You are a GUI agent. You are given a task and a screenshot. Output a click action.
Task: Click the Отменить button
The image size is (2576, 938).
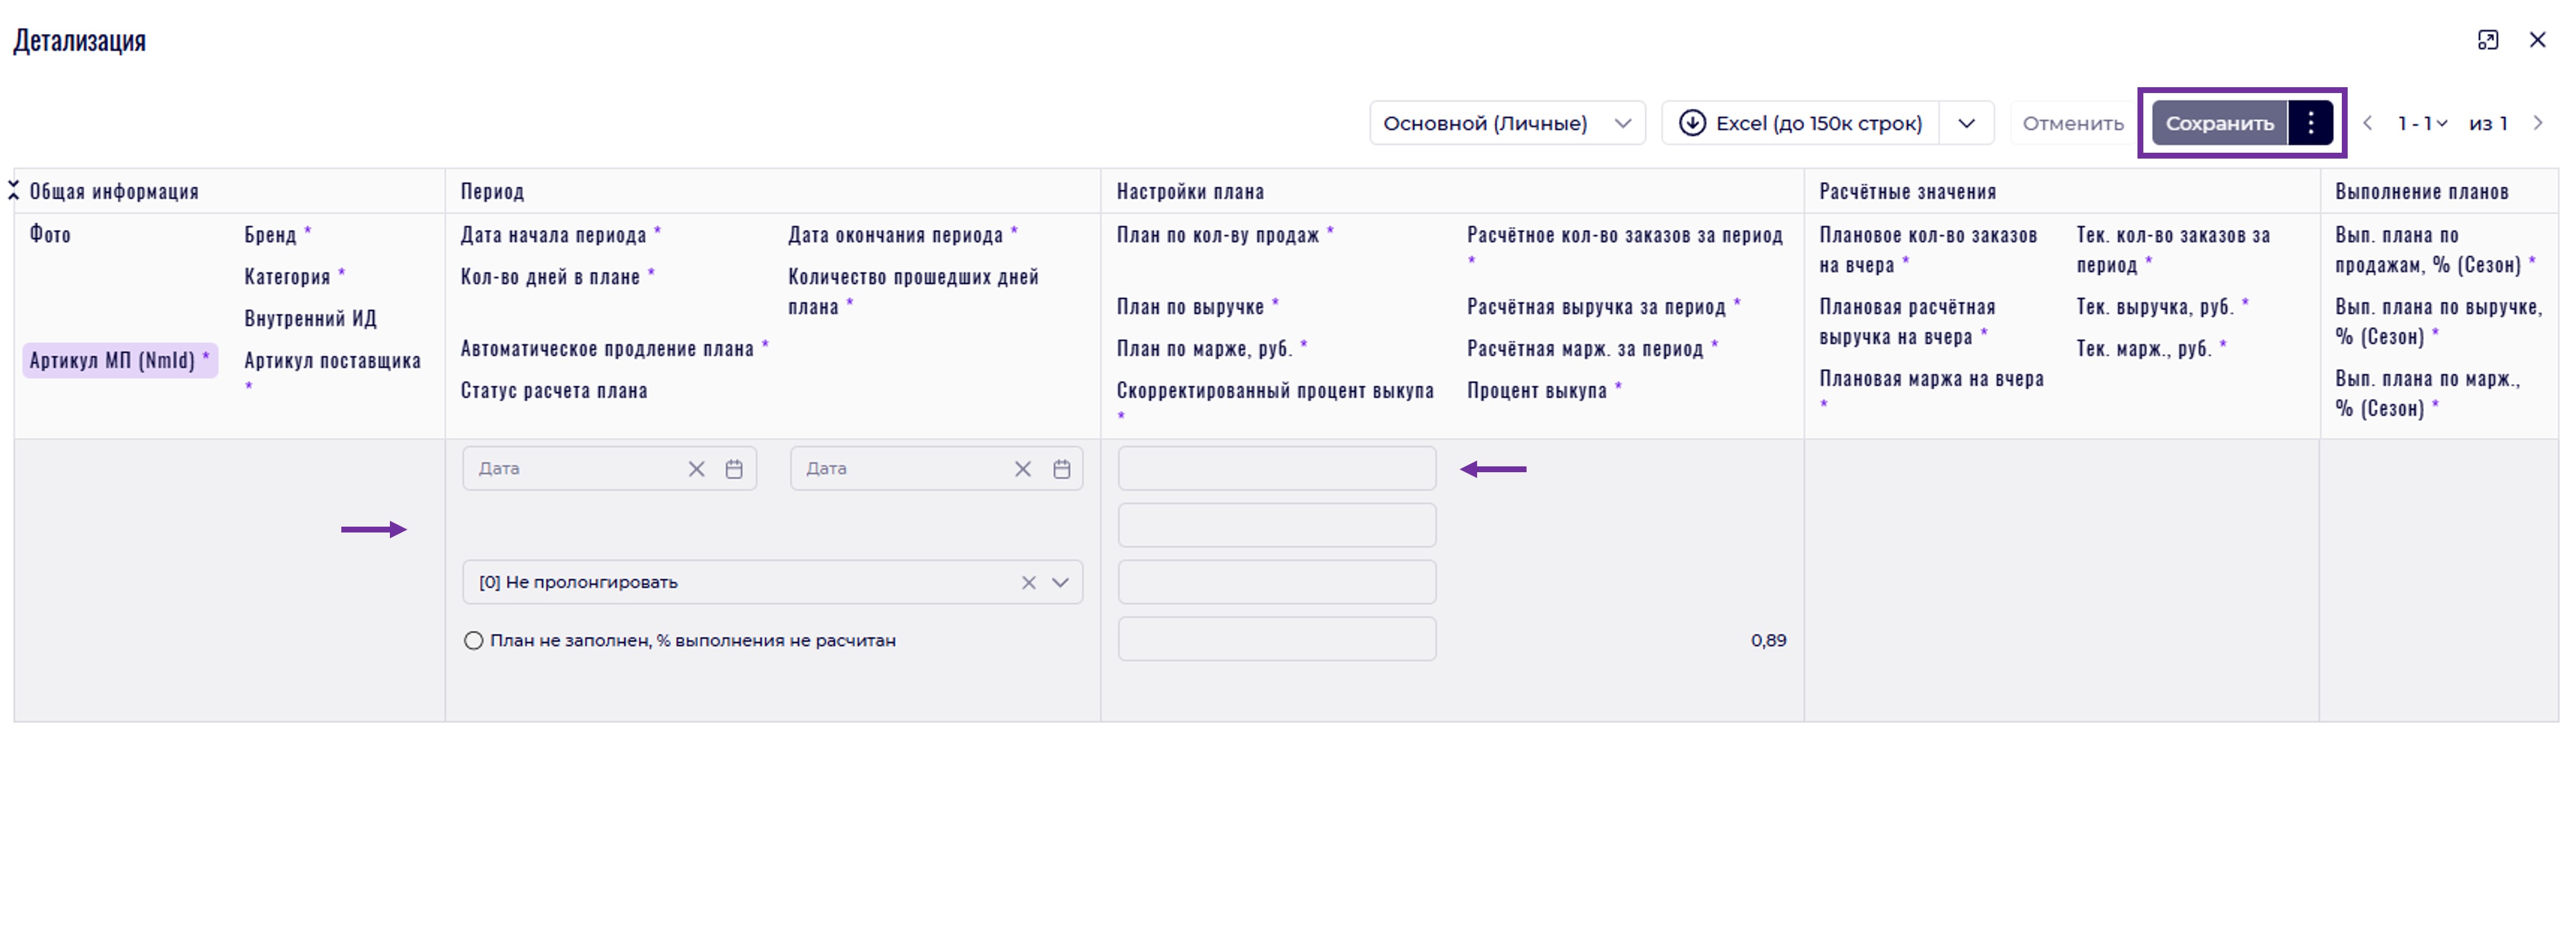tap(2072, 123)
